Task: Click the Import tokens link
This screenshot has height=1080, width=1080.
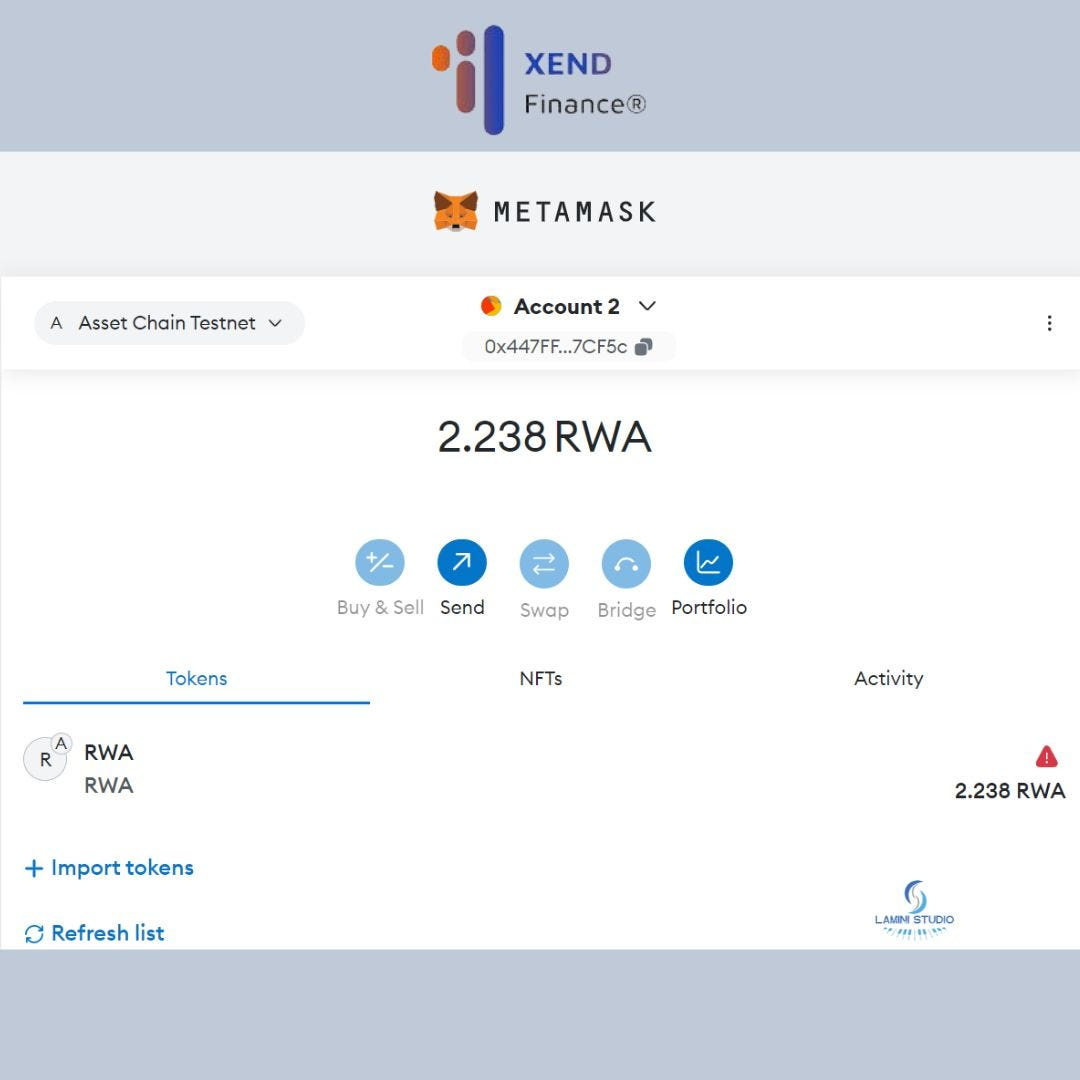Action: click(110, 868)
